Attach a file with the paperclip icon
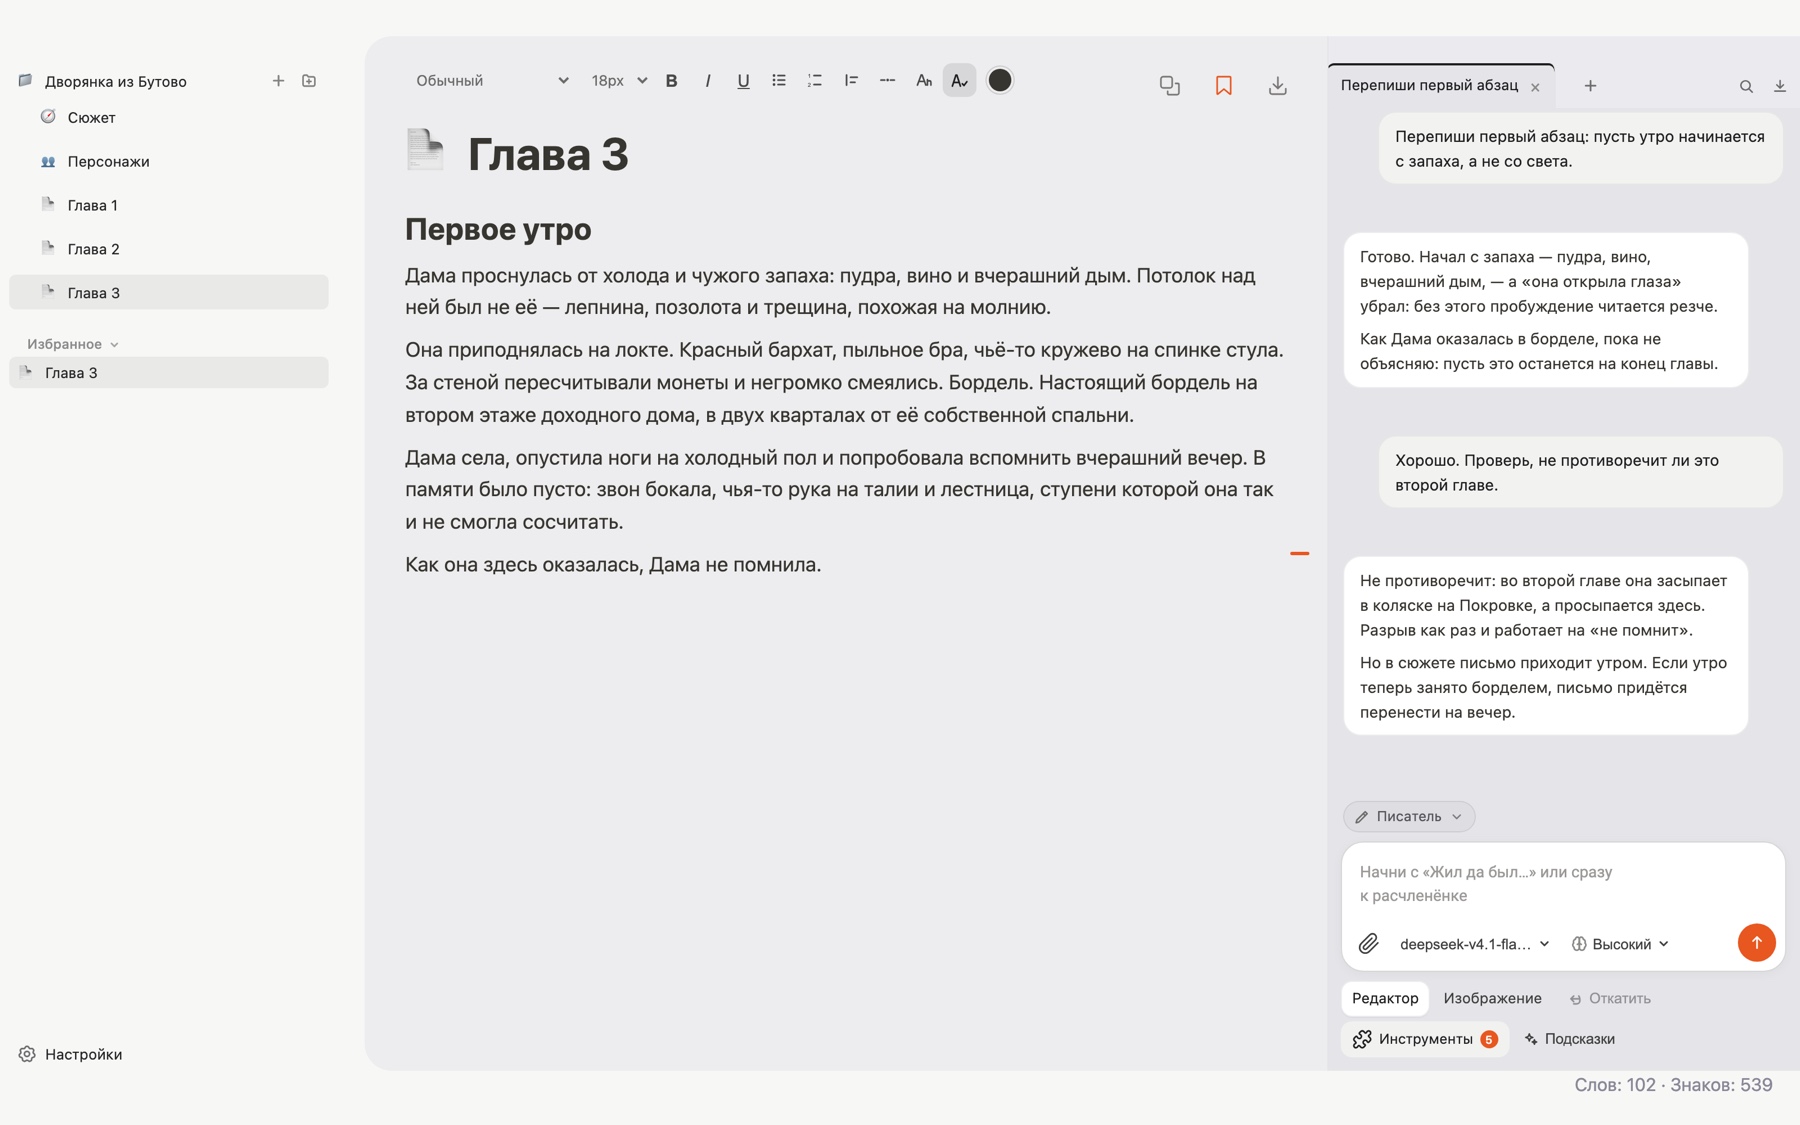This screenshot has height=1125, width=1800. (1369, 943)
